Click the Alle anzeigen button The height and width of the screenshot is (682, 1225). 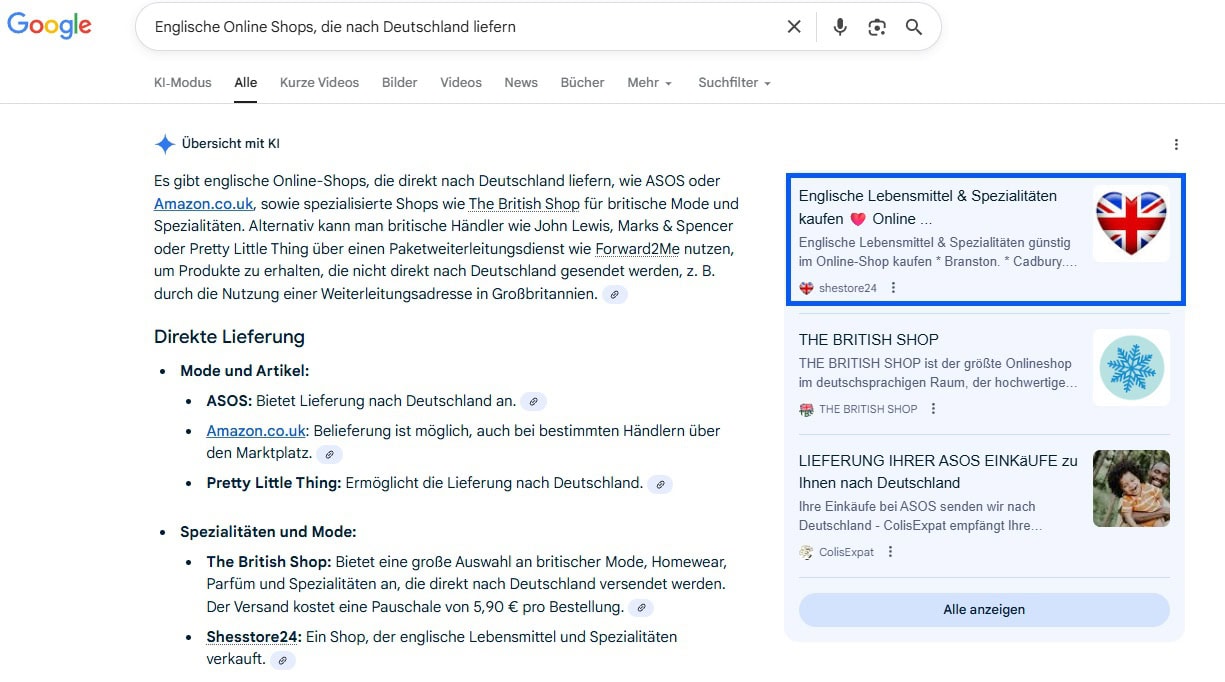(983, 609)
